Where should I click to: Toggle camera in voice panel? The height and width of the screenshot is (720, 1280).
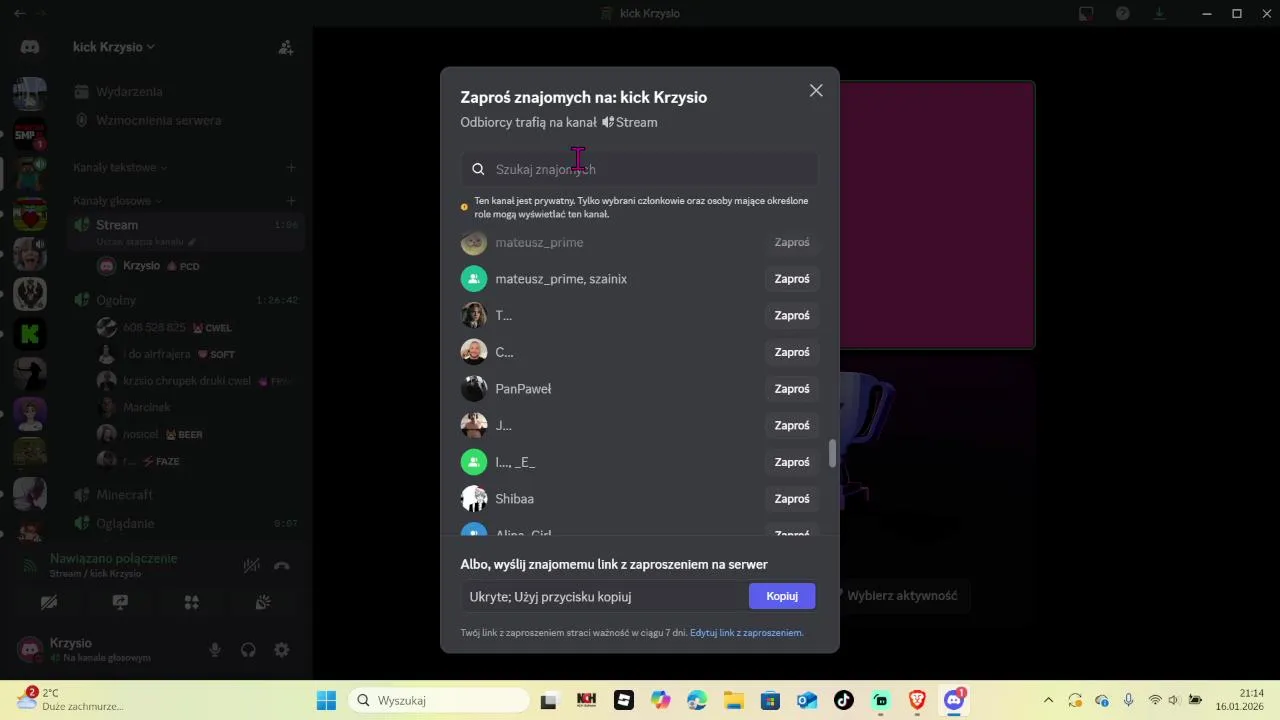[49, 602]
